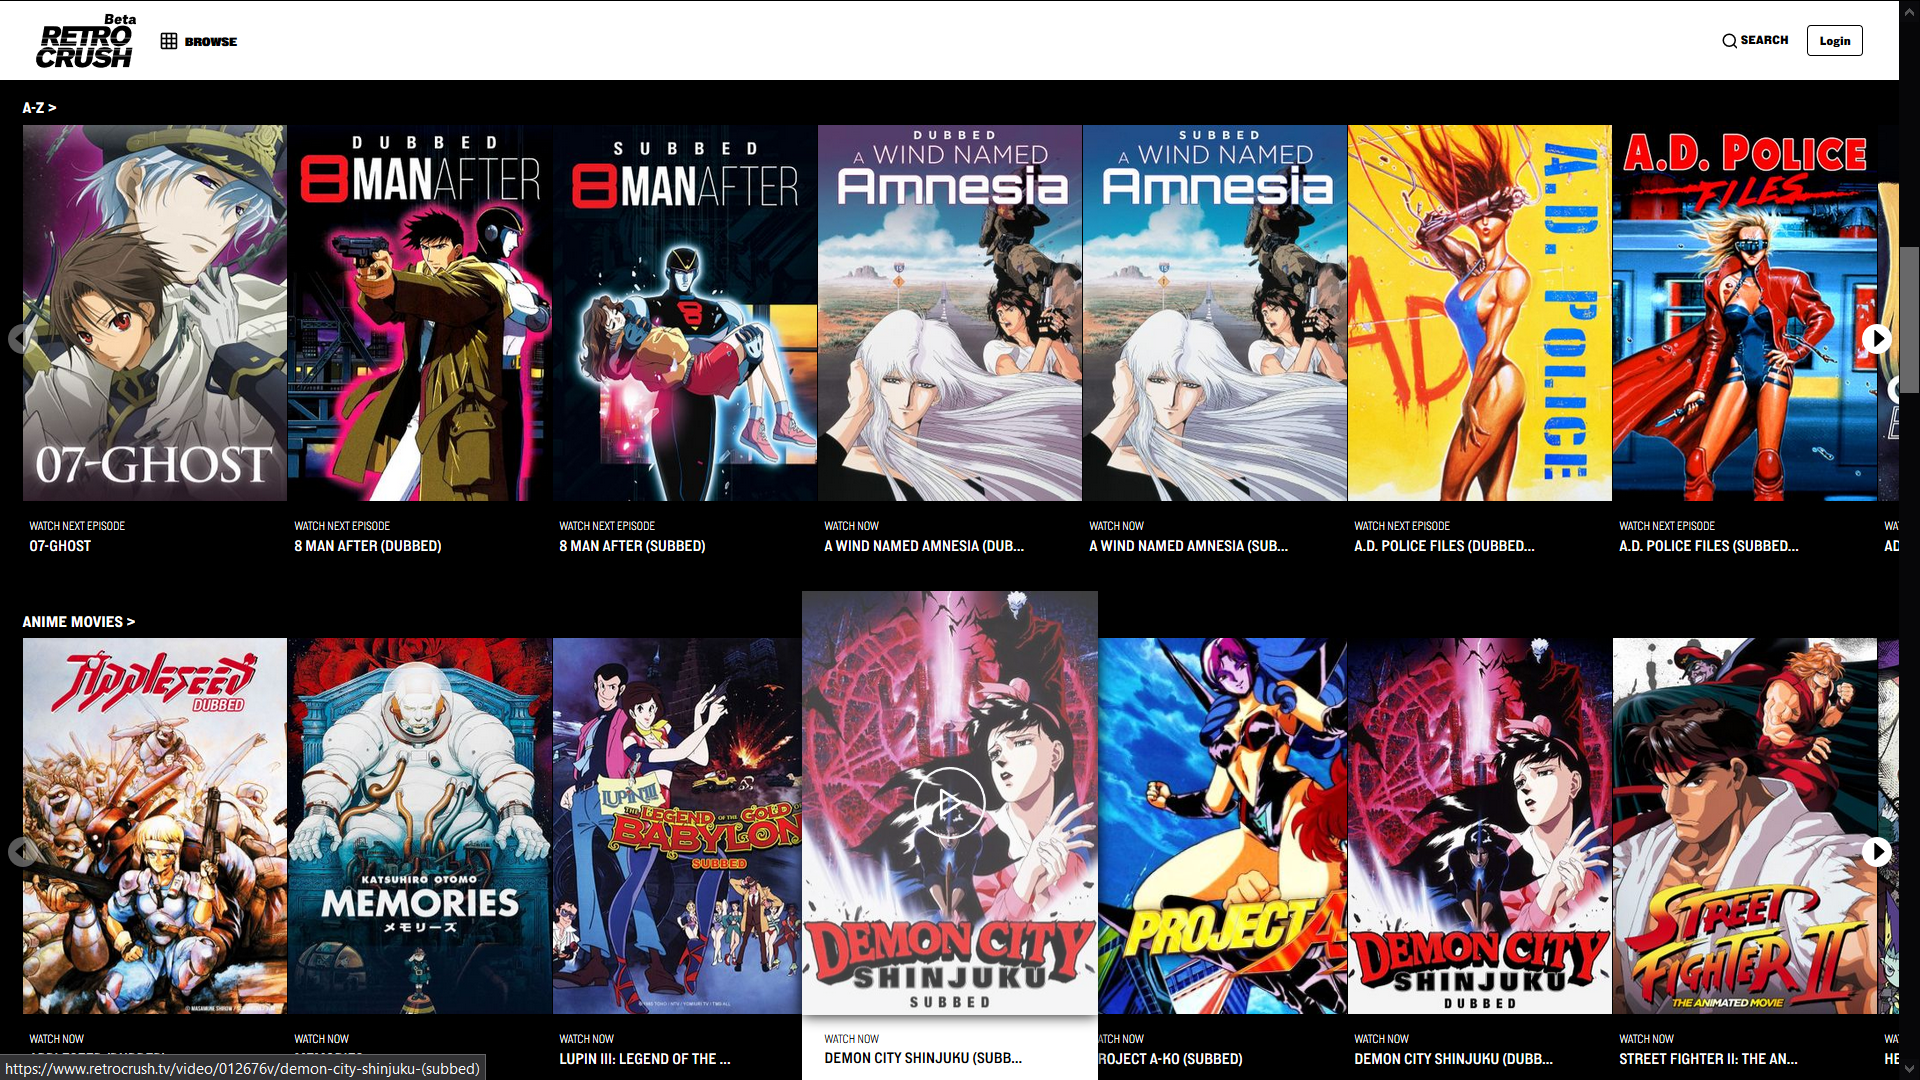Image resolution: width=1920 pixels, height=1080 pixels.
Task: Open SEARCH in the header
Action: pyautogui.click(x=1764, y=40)
